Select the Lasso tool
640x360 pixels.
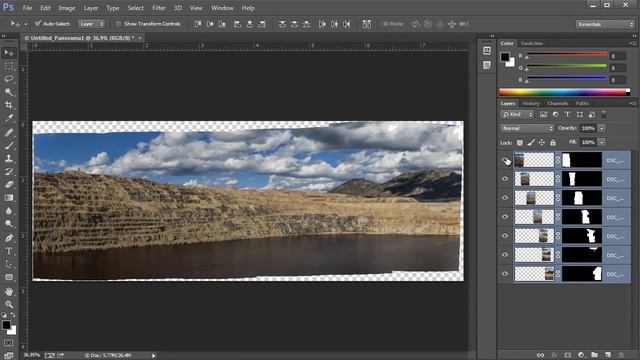9,79
